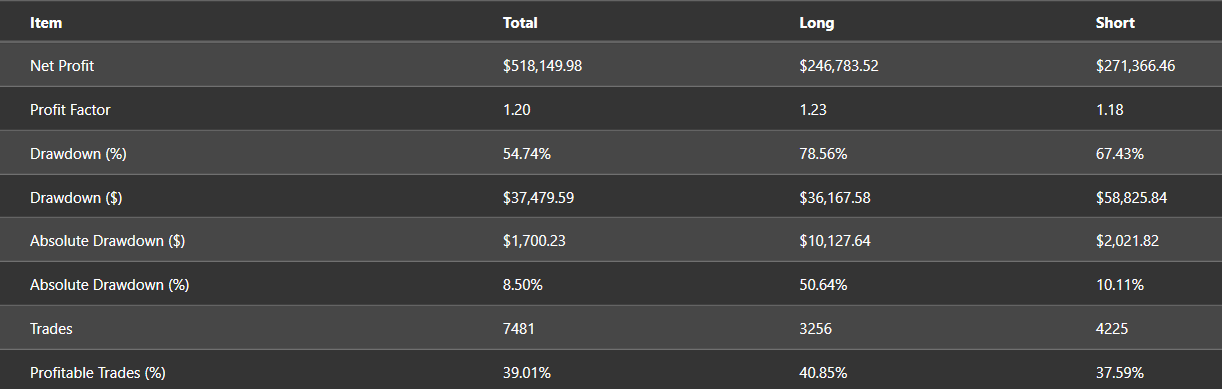Click long absolute drawdown percent 50.64%
Image resolution: width=1222 pixels, height=389 pixels.
[823, 285]
